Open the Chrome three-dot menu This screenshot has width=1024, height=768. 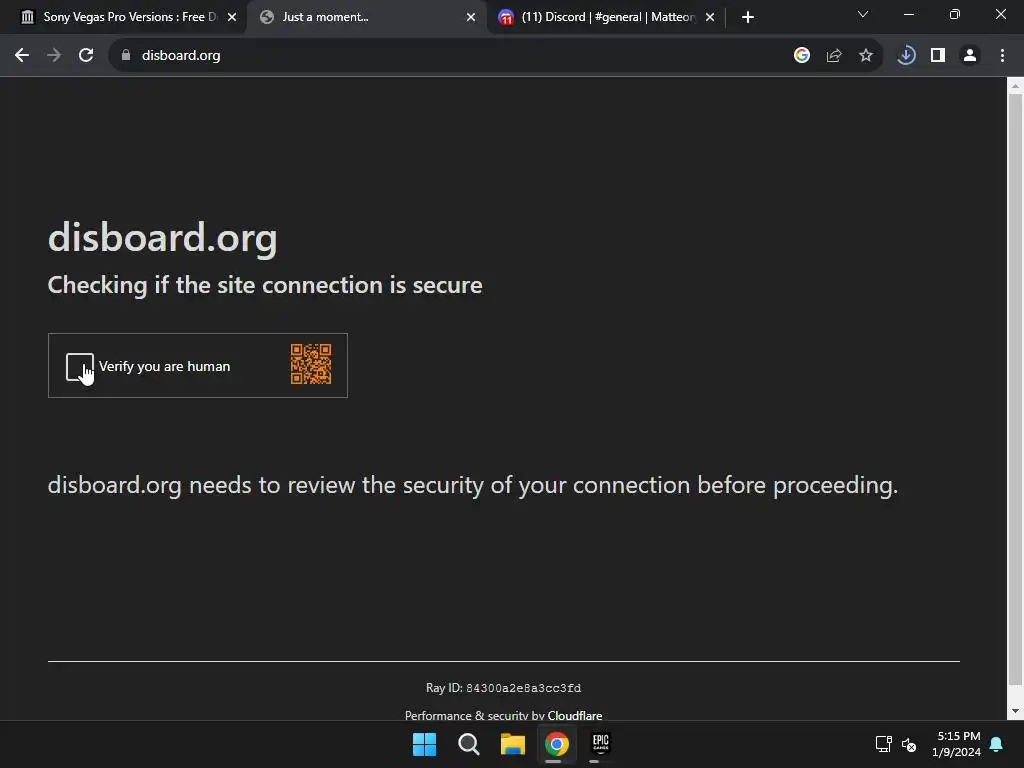(1002, 56)
